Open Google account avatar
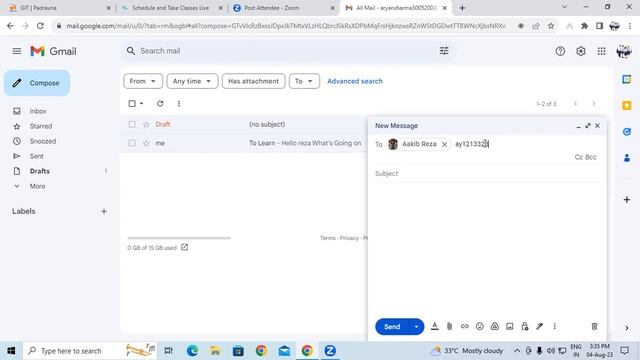The height and width of the screenshot is (360, 640). pos(624,51)
